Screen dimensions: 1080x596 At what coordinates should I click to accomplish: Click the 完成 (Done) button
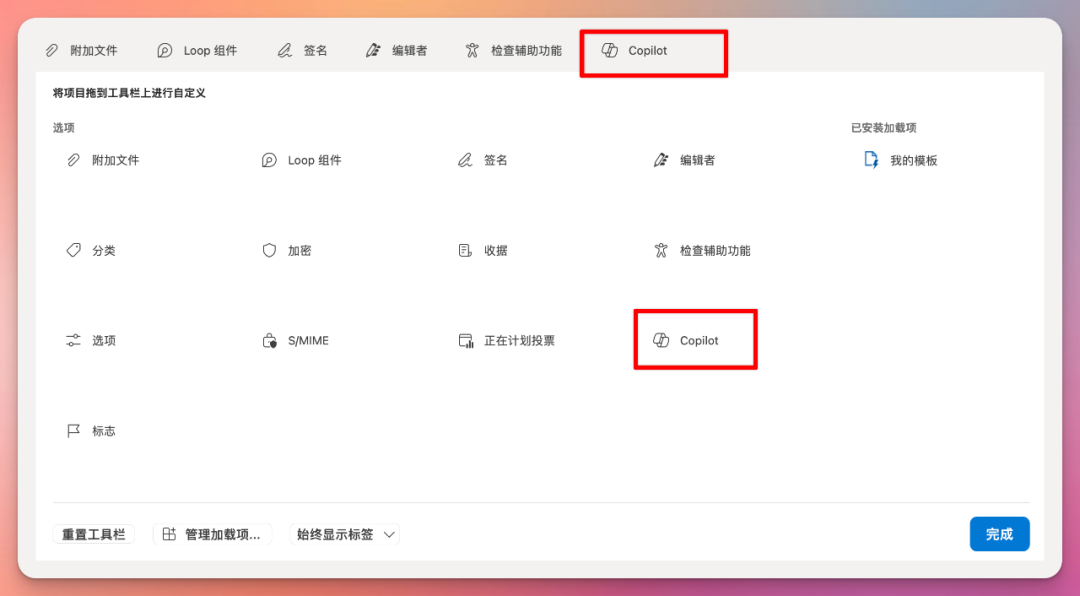point(999,533)
